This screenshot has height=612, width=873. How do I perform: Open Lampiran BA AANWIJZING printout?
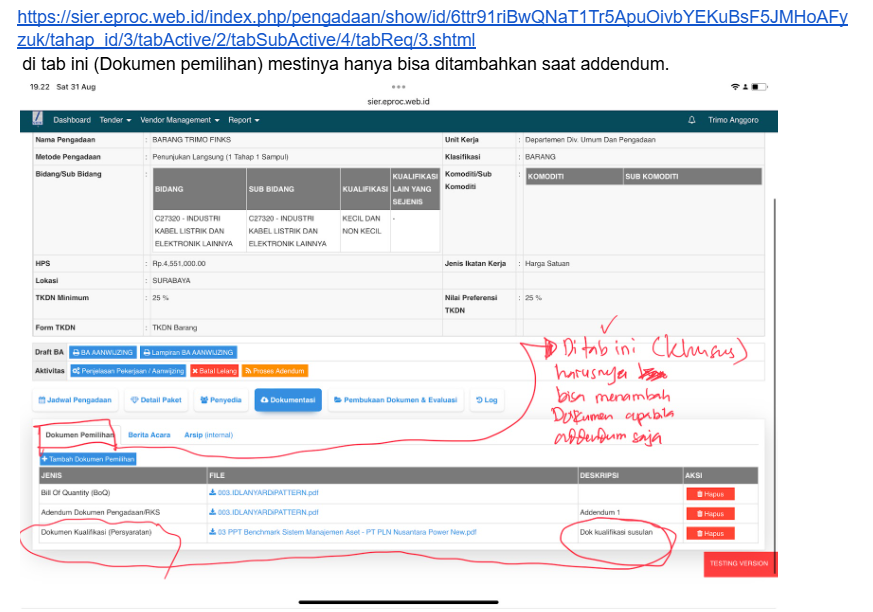pos(188,352)
